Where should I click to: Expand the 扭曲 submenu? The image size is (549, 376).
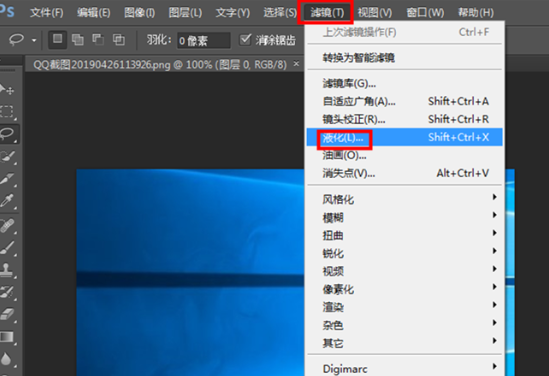(x=404, y=235)
